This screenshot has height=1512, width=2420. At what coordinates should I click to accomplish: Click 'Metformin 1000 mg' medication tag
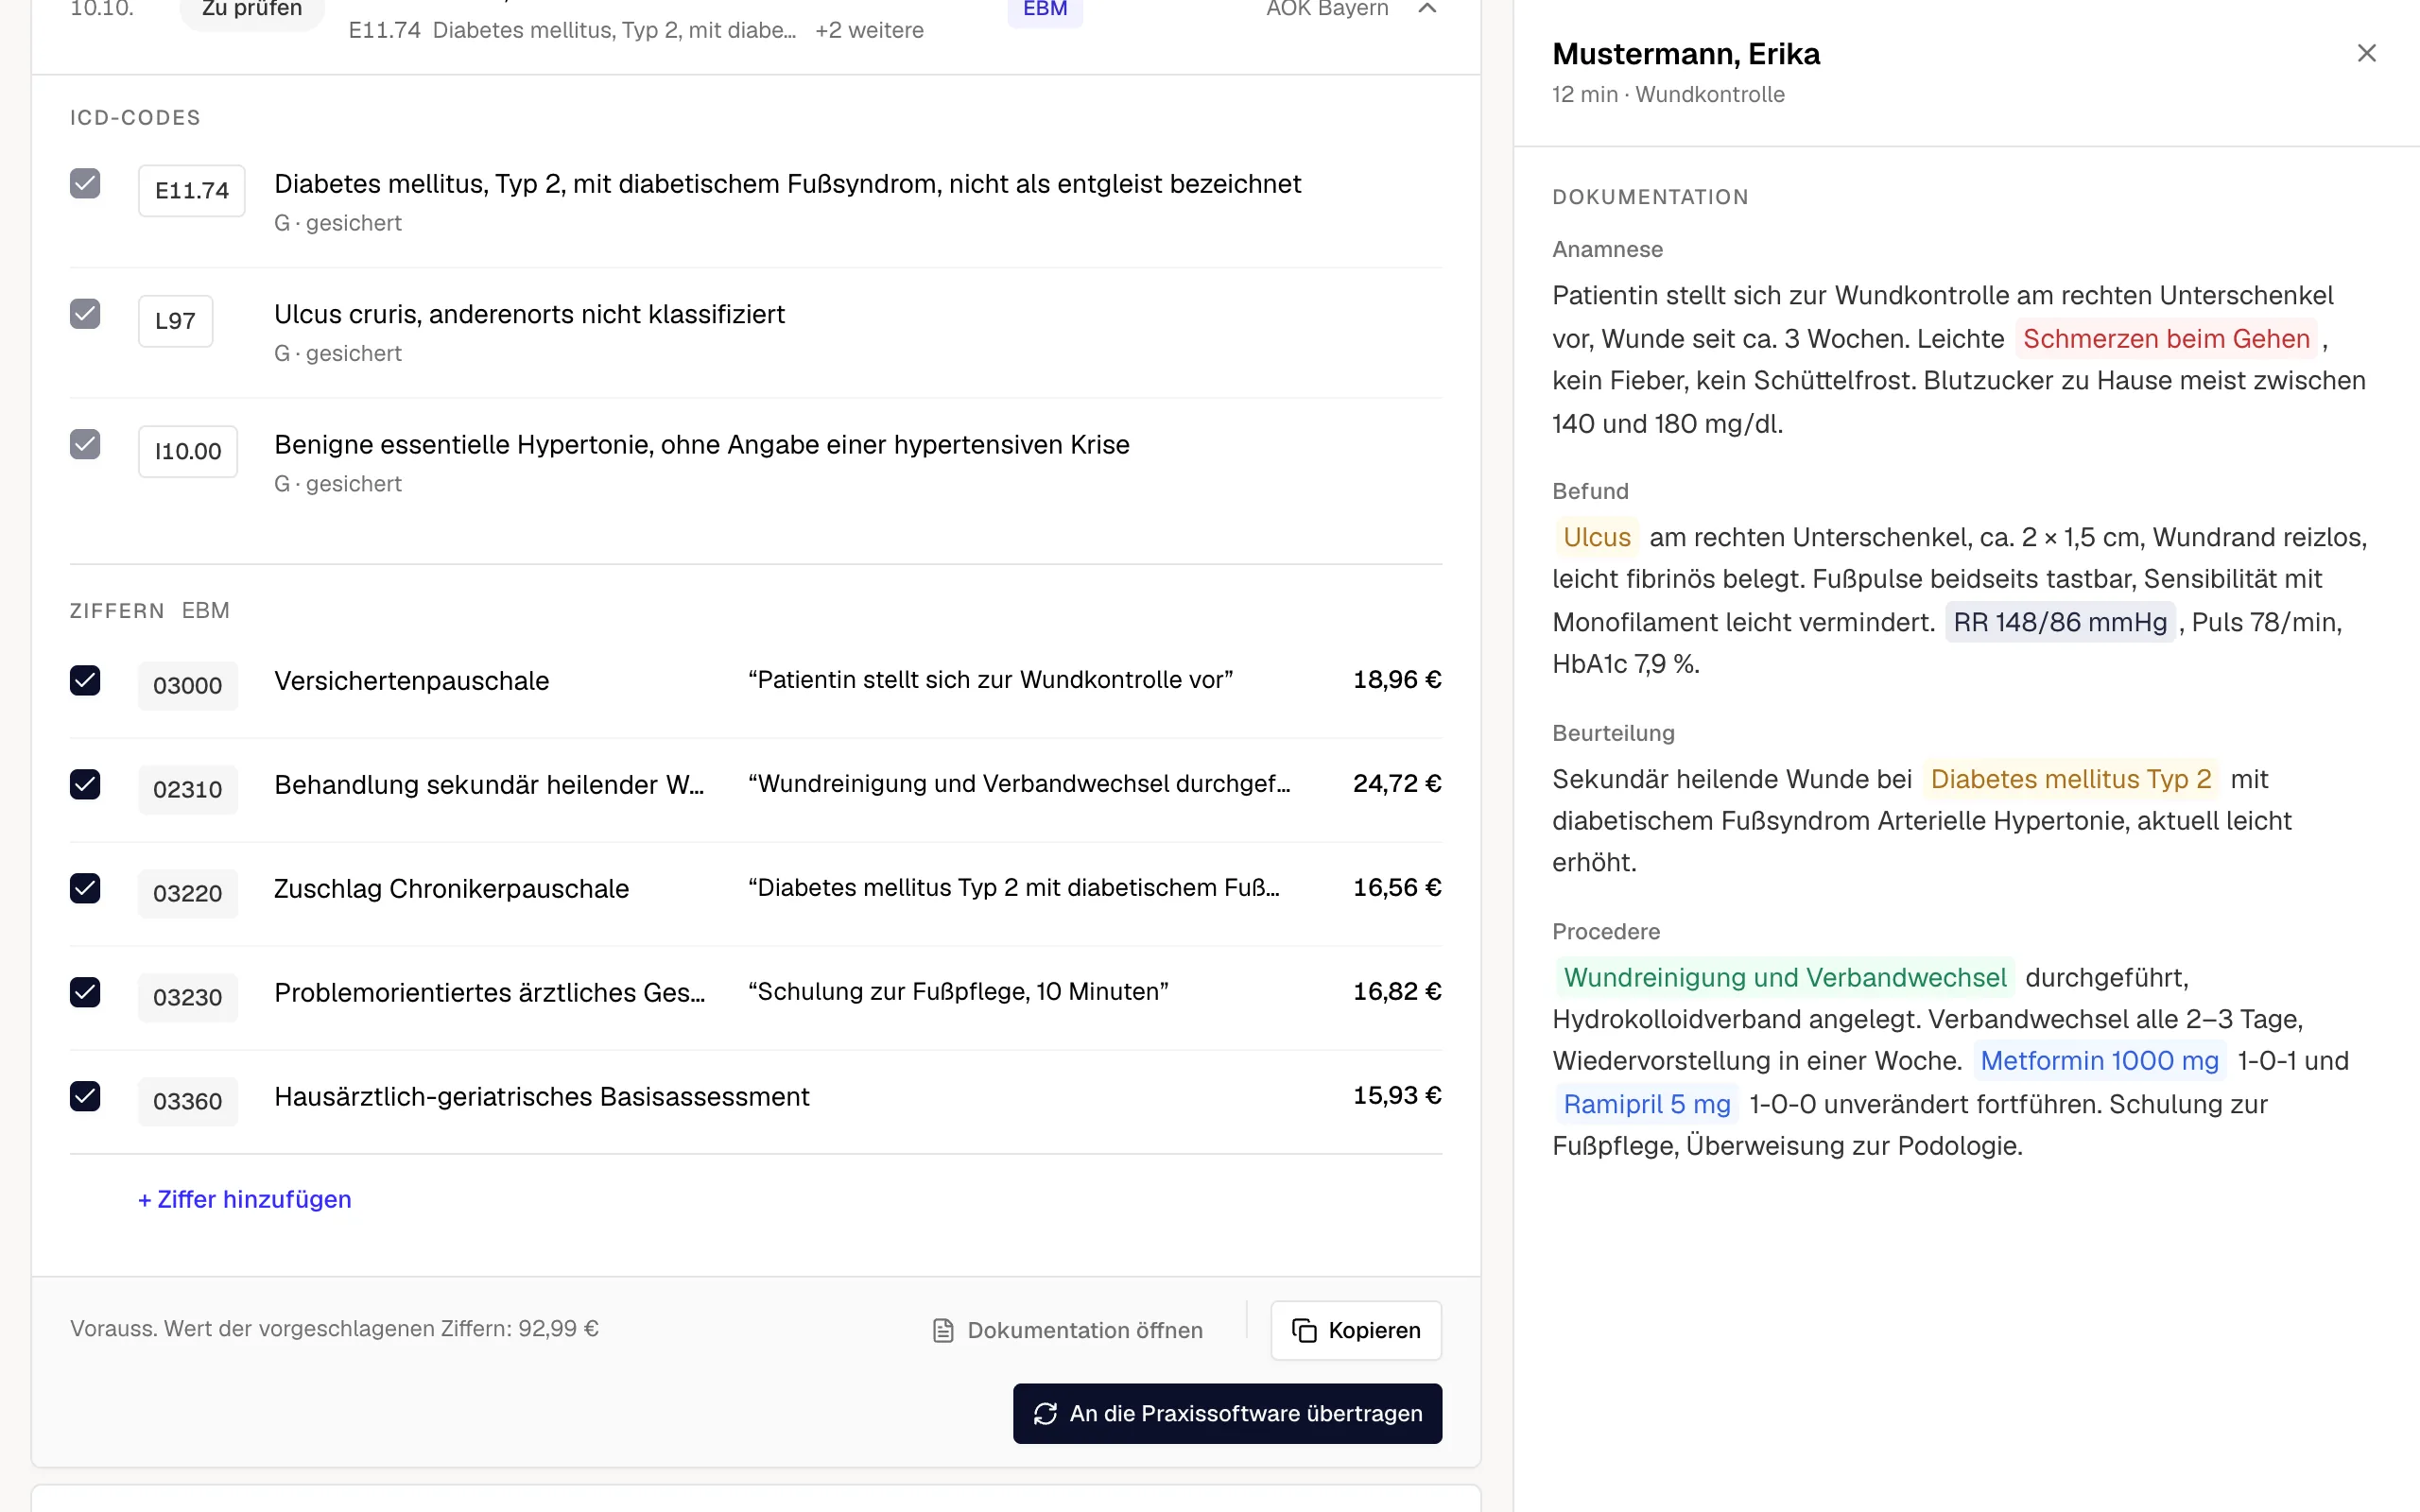(2099, 1060)
